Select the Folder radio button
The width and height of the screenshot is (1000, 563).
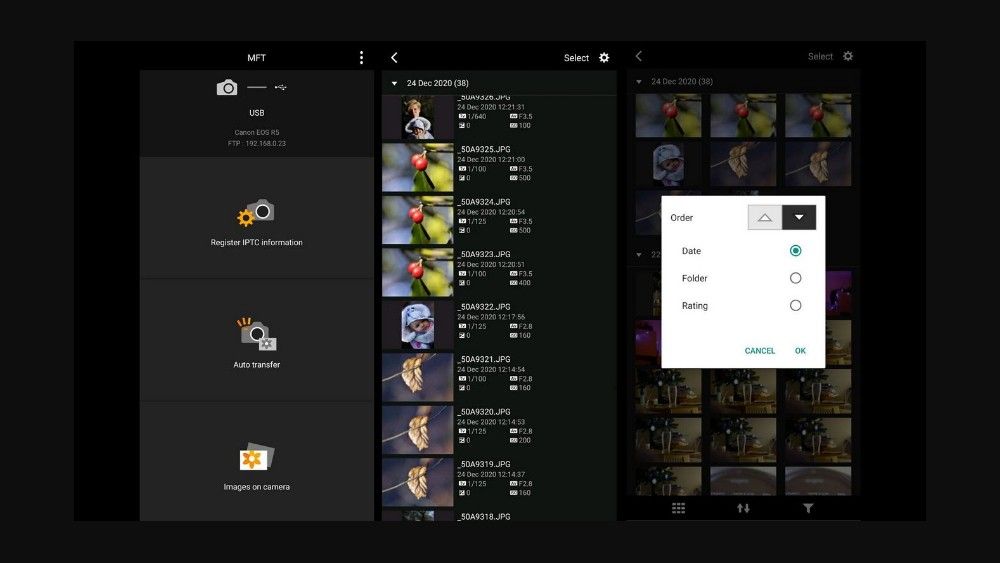click(x=795, y=278)
